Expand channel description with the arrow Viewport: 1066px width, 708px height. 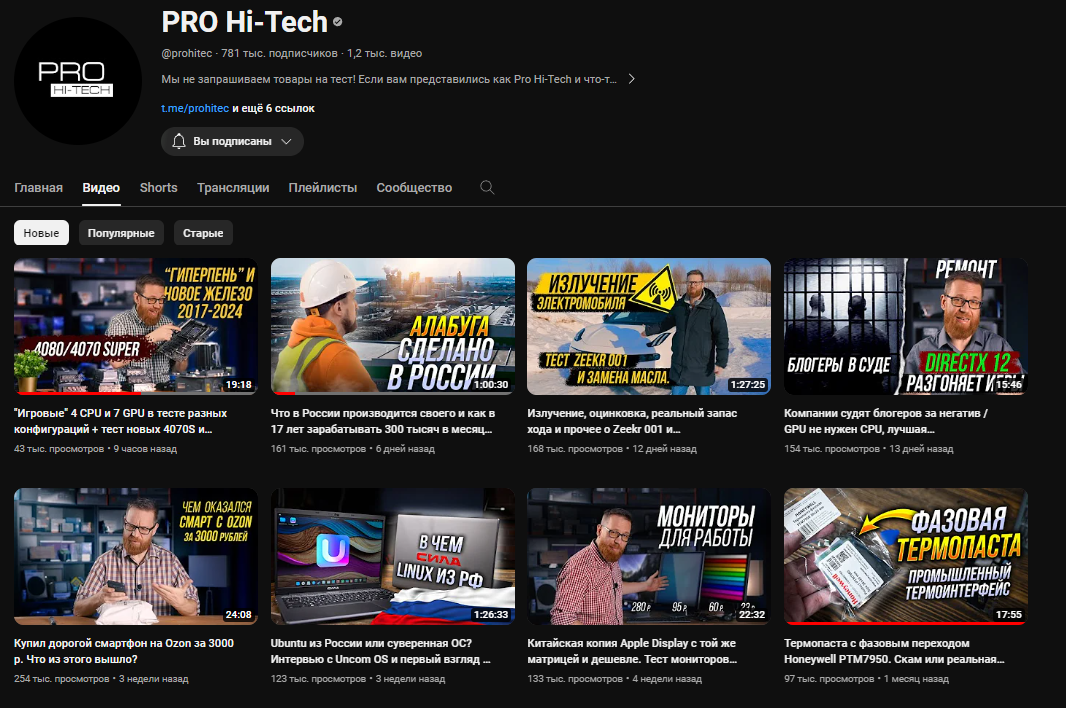[x=632, y=79]
